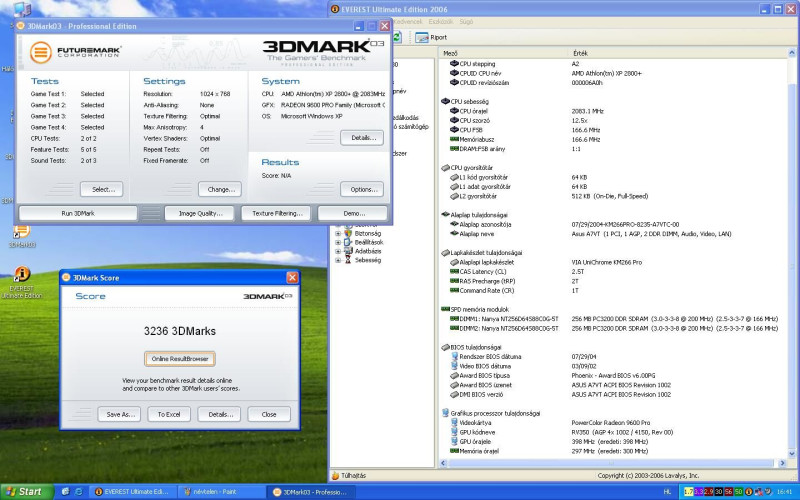Click the Alaplap tulajdonságai section icon
800x500 pixels.
[445, 215]
